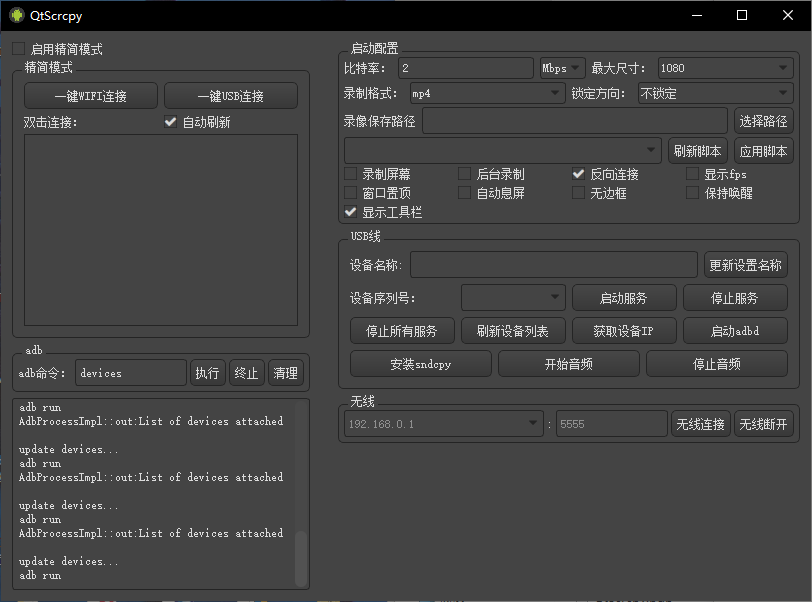This screenshot has width=812, height=602.
Task: Enable the 无边框 option
Action: coord(578,192)
